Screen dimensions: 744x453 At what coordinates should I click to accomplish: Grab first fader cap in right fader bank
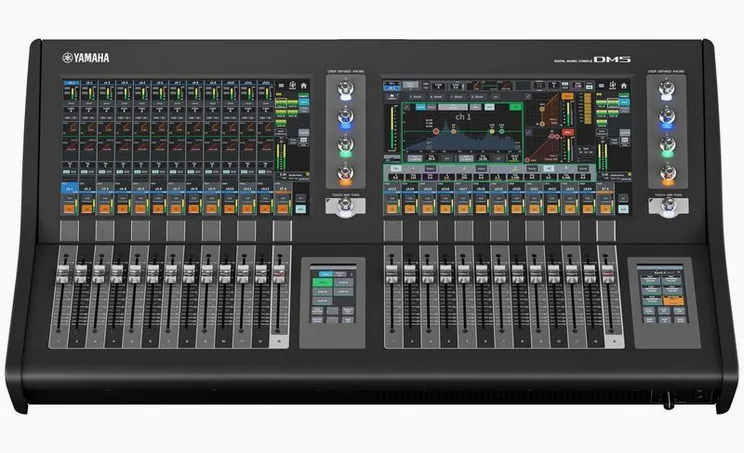[391, 274]
